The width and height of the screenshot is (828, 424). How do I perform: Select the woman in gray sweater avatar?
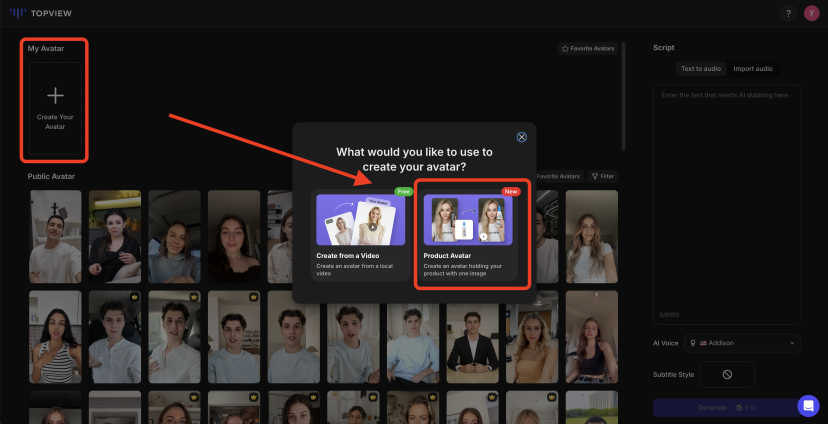coord(174,237)
